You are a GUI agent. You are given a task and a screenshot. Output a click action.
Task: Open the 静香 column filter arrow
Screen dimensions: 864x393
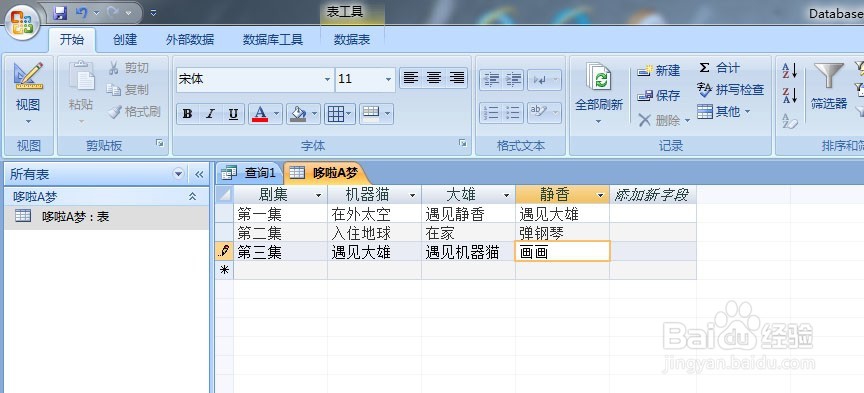click(x=601, y=195)
